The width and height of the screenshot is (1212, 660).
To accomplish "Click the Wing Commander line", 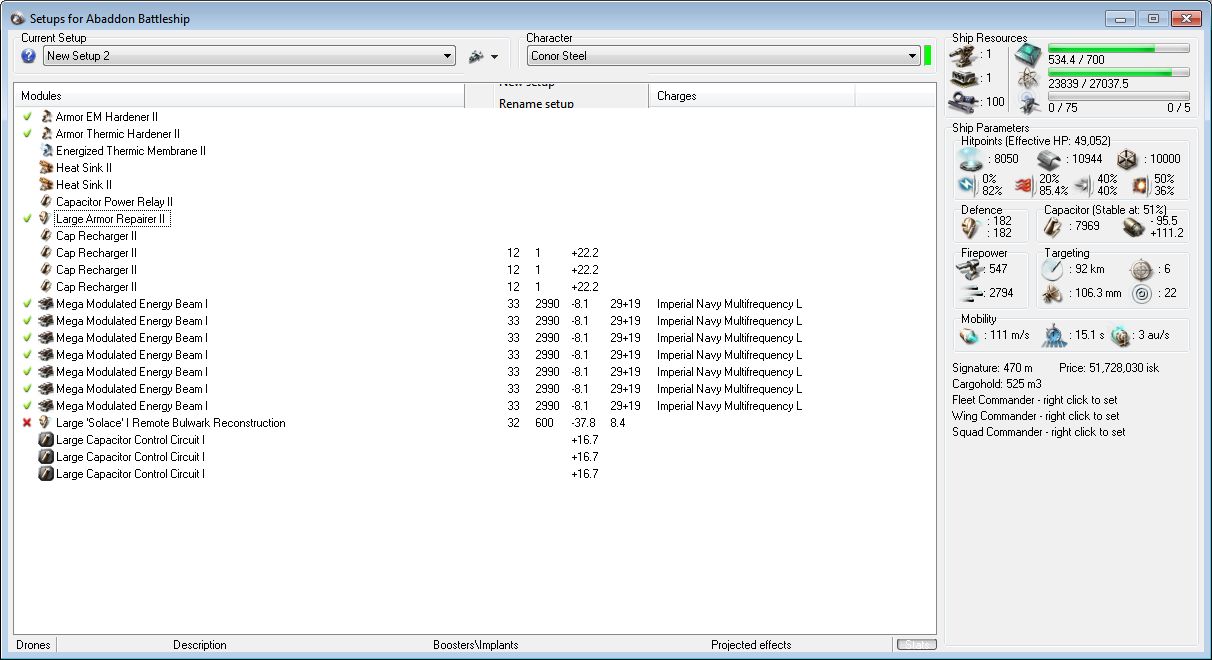I will click(x=1035, y=416).
